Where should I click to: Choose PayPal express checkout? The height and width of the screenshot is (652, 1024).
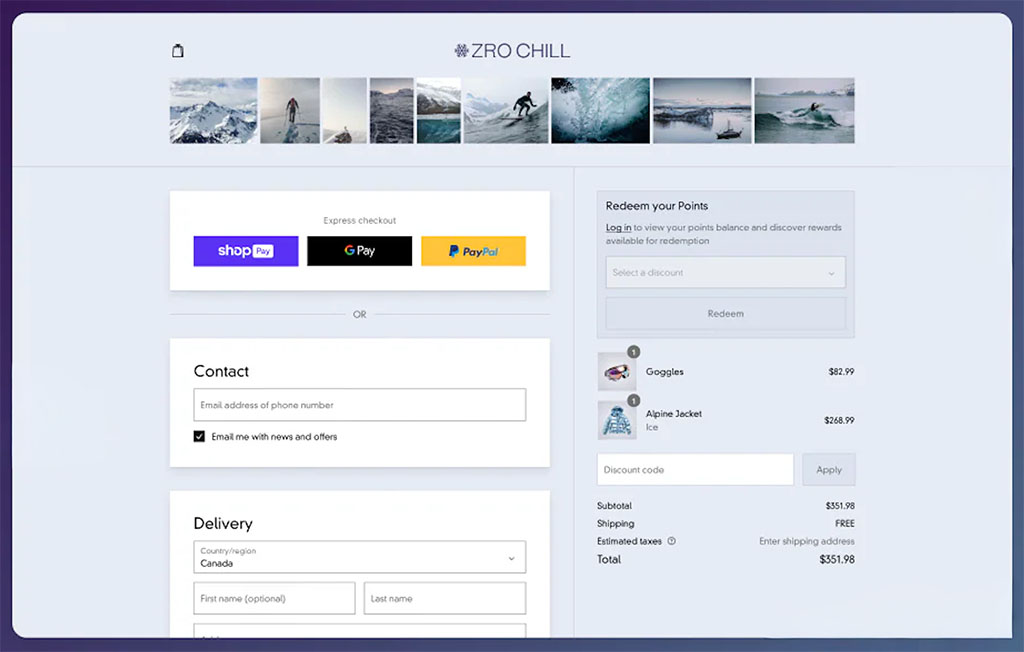pyautogui.click(x=473, y=251)
